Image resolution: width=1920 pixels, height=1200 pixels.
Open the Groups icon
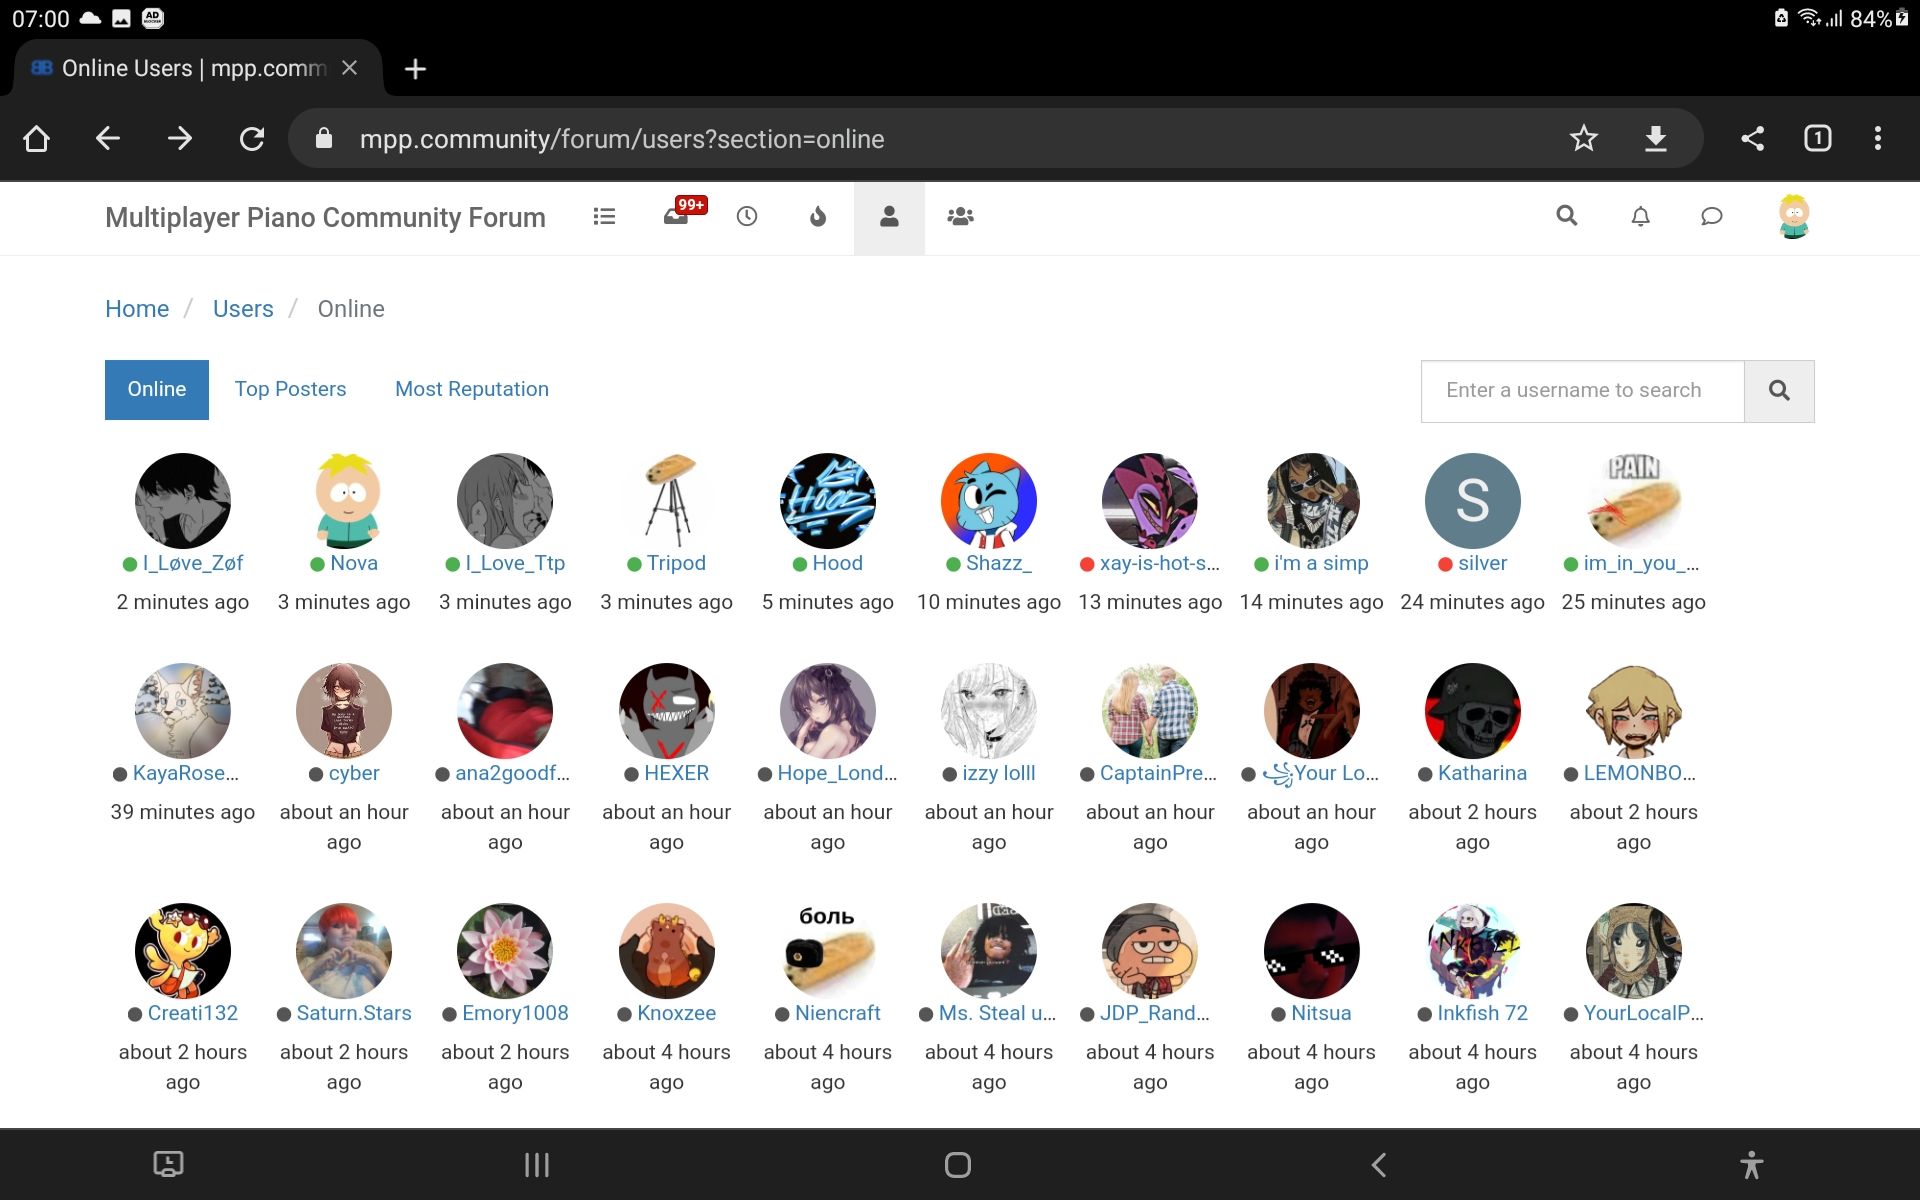coord(960,216)
